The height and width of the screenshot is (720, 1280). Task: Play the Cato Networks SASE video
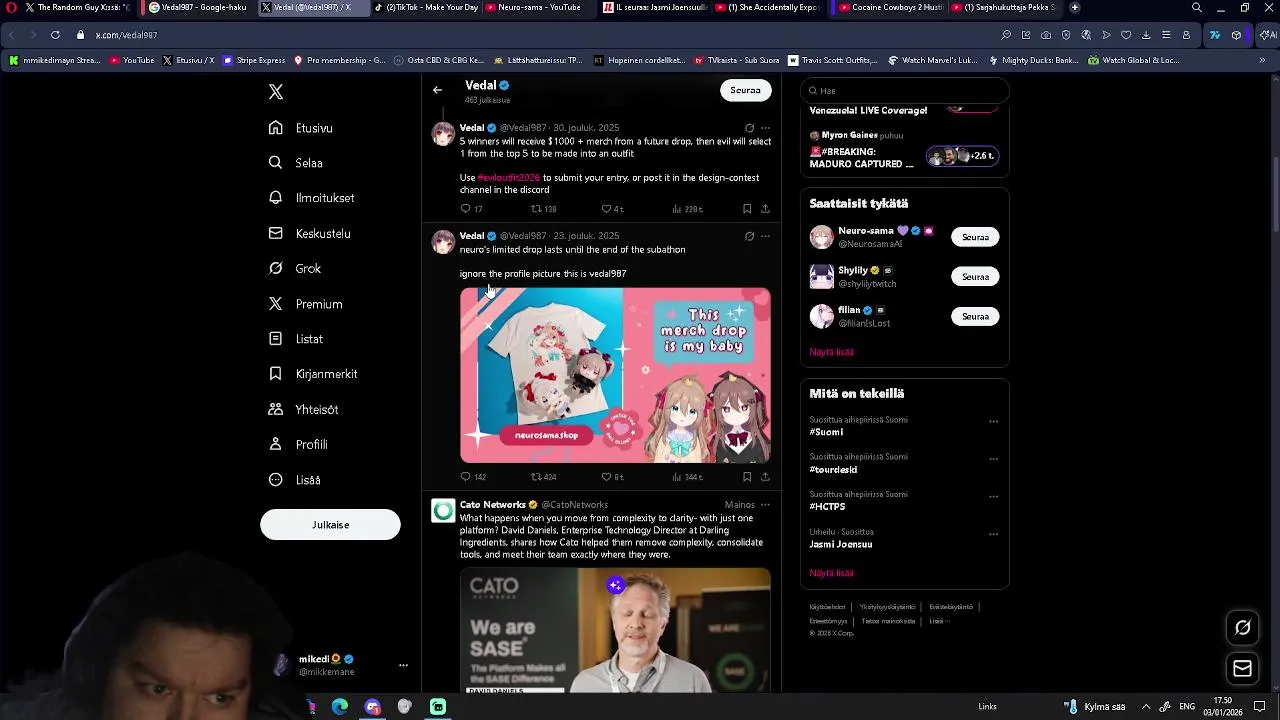click(615, 630)
